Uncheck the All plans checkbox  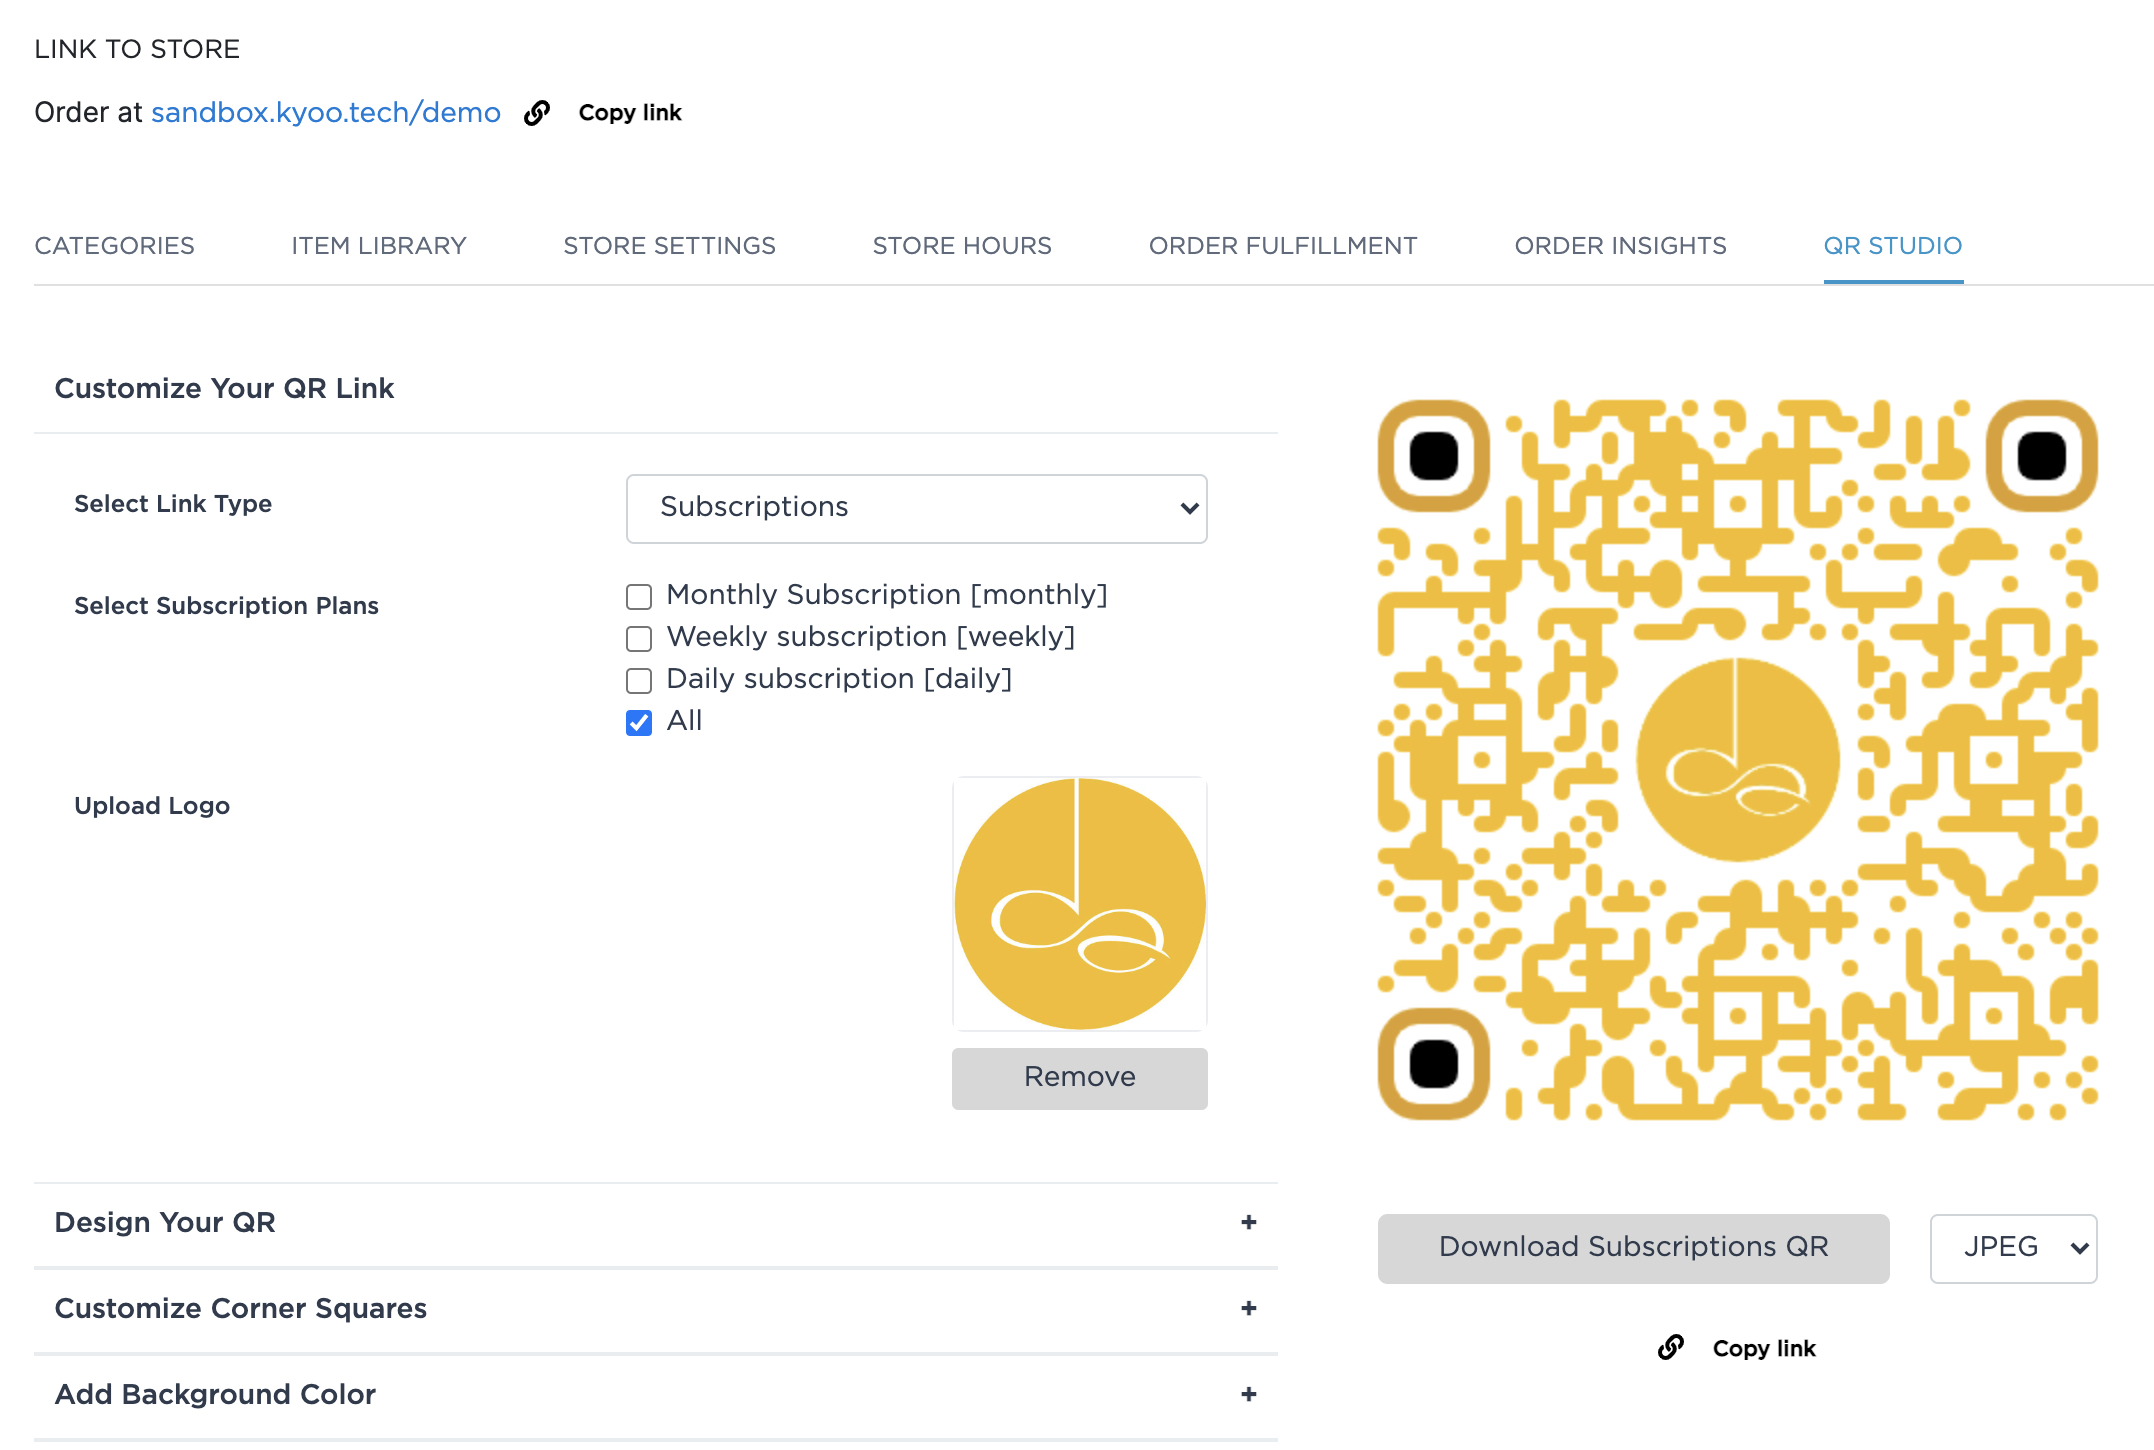tap(639, 722)
